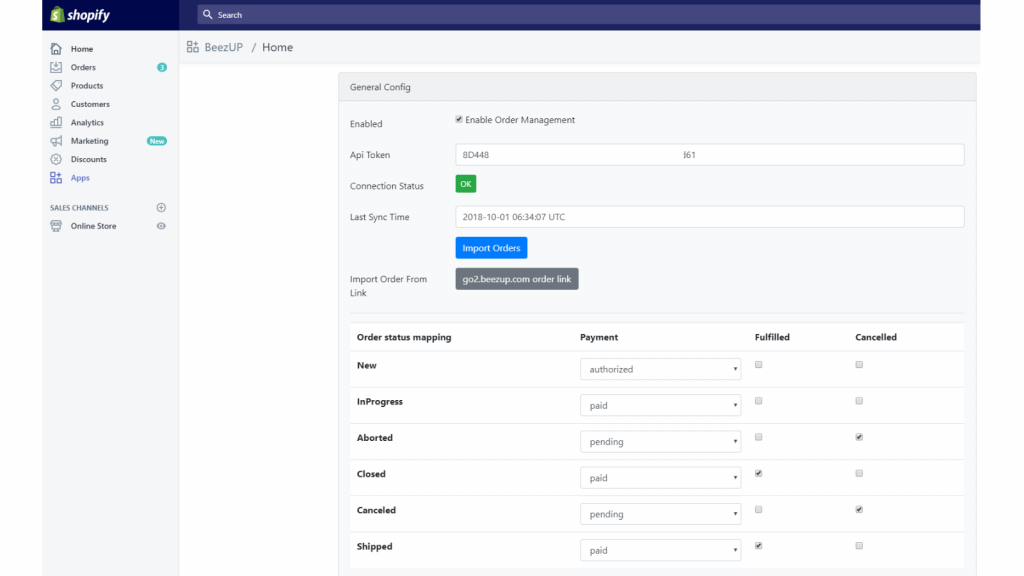Image resolution: width=1024 pixels, height=576 pixels.
Task: Open Marketing in sidebar menu
Action: [89, 141]
